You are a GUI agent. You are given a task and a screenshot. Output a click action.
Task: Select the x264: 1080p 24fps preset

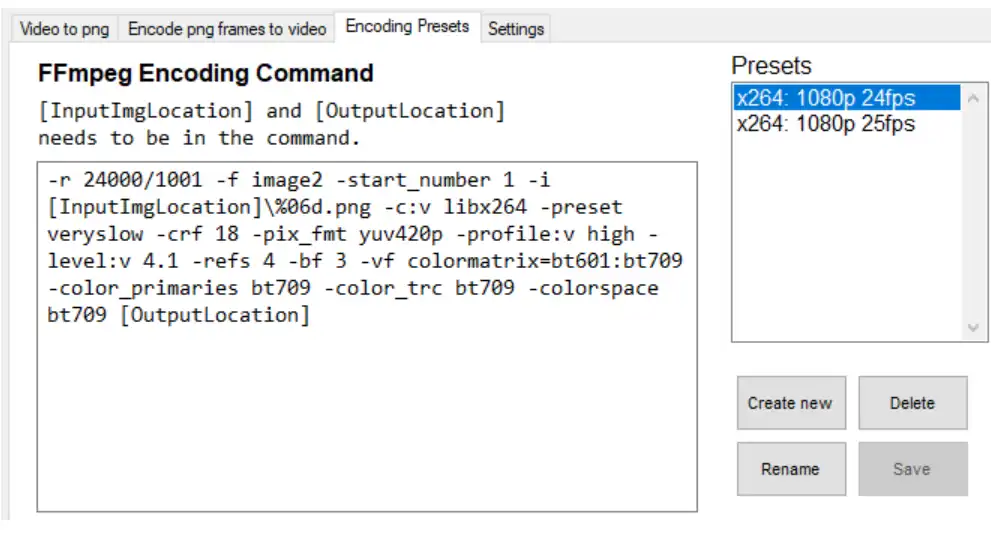click(847, 98)
